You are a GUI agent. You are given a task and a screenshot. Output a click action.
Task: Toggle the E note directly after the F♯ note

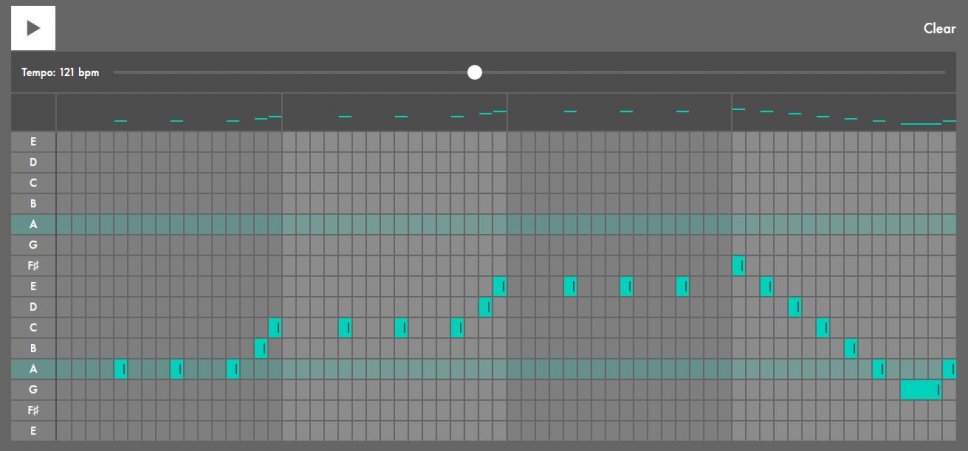pyautogui.click(x=767, y=287)
